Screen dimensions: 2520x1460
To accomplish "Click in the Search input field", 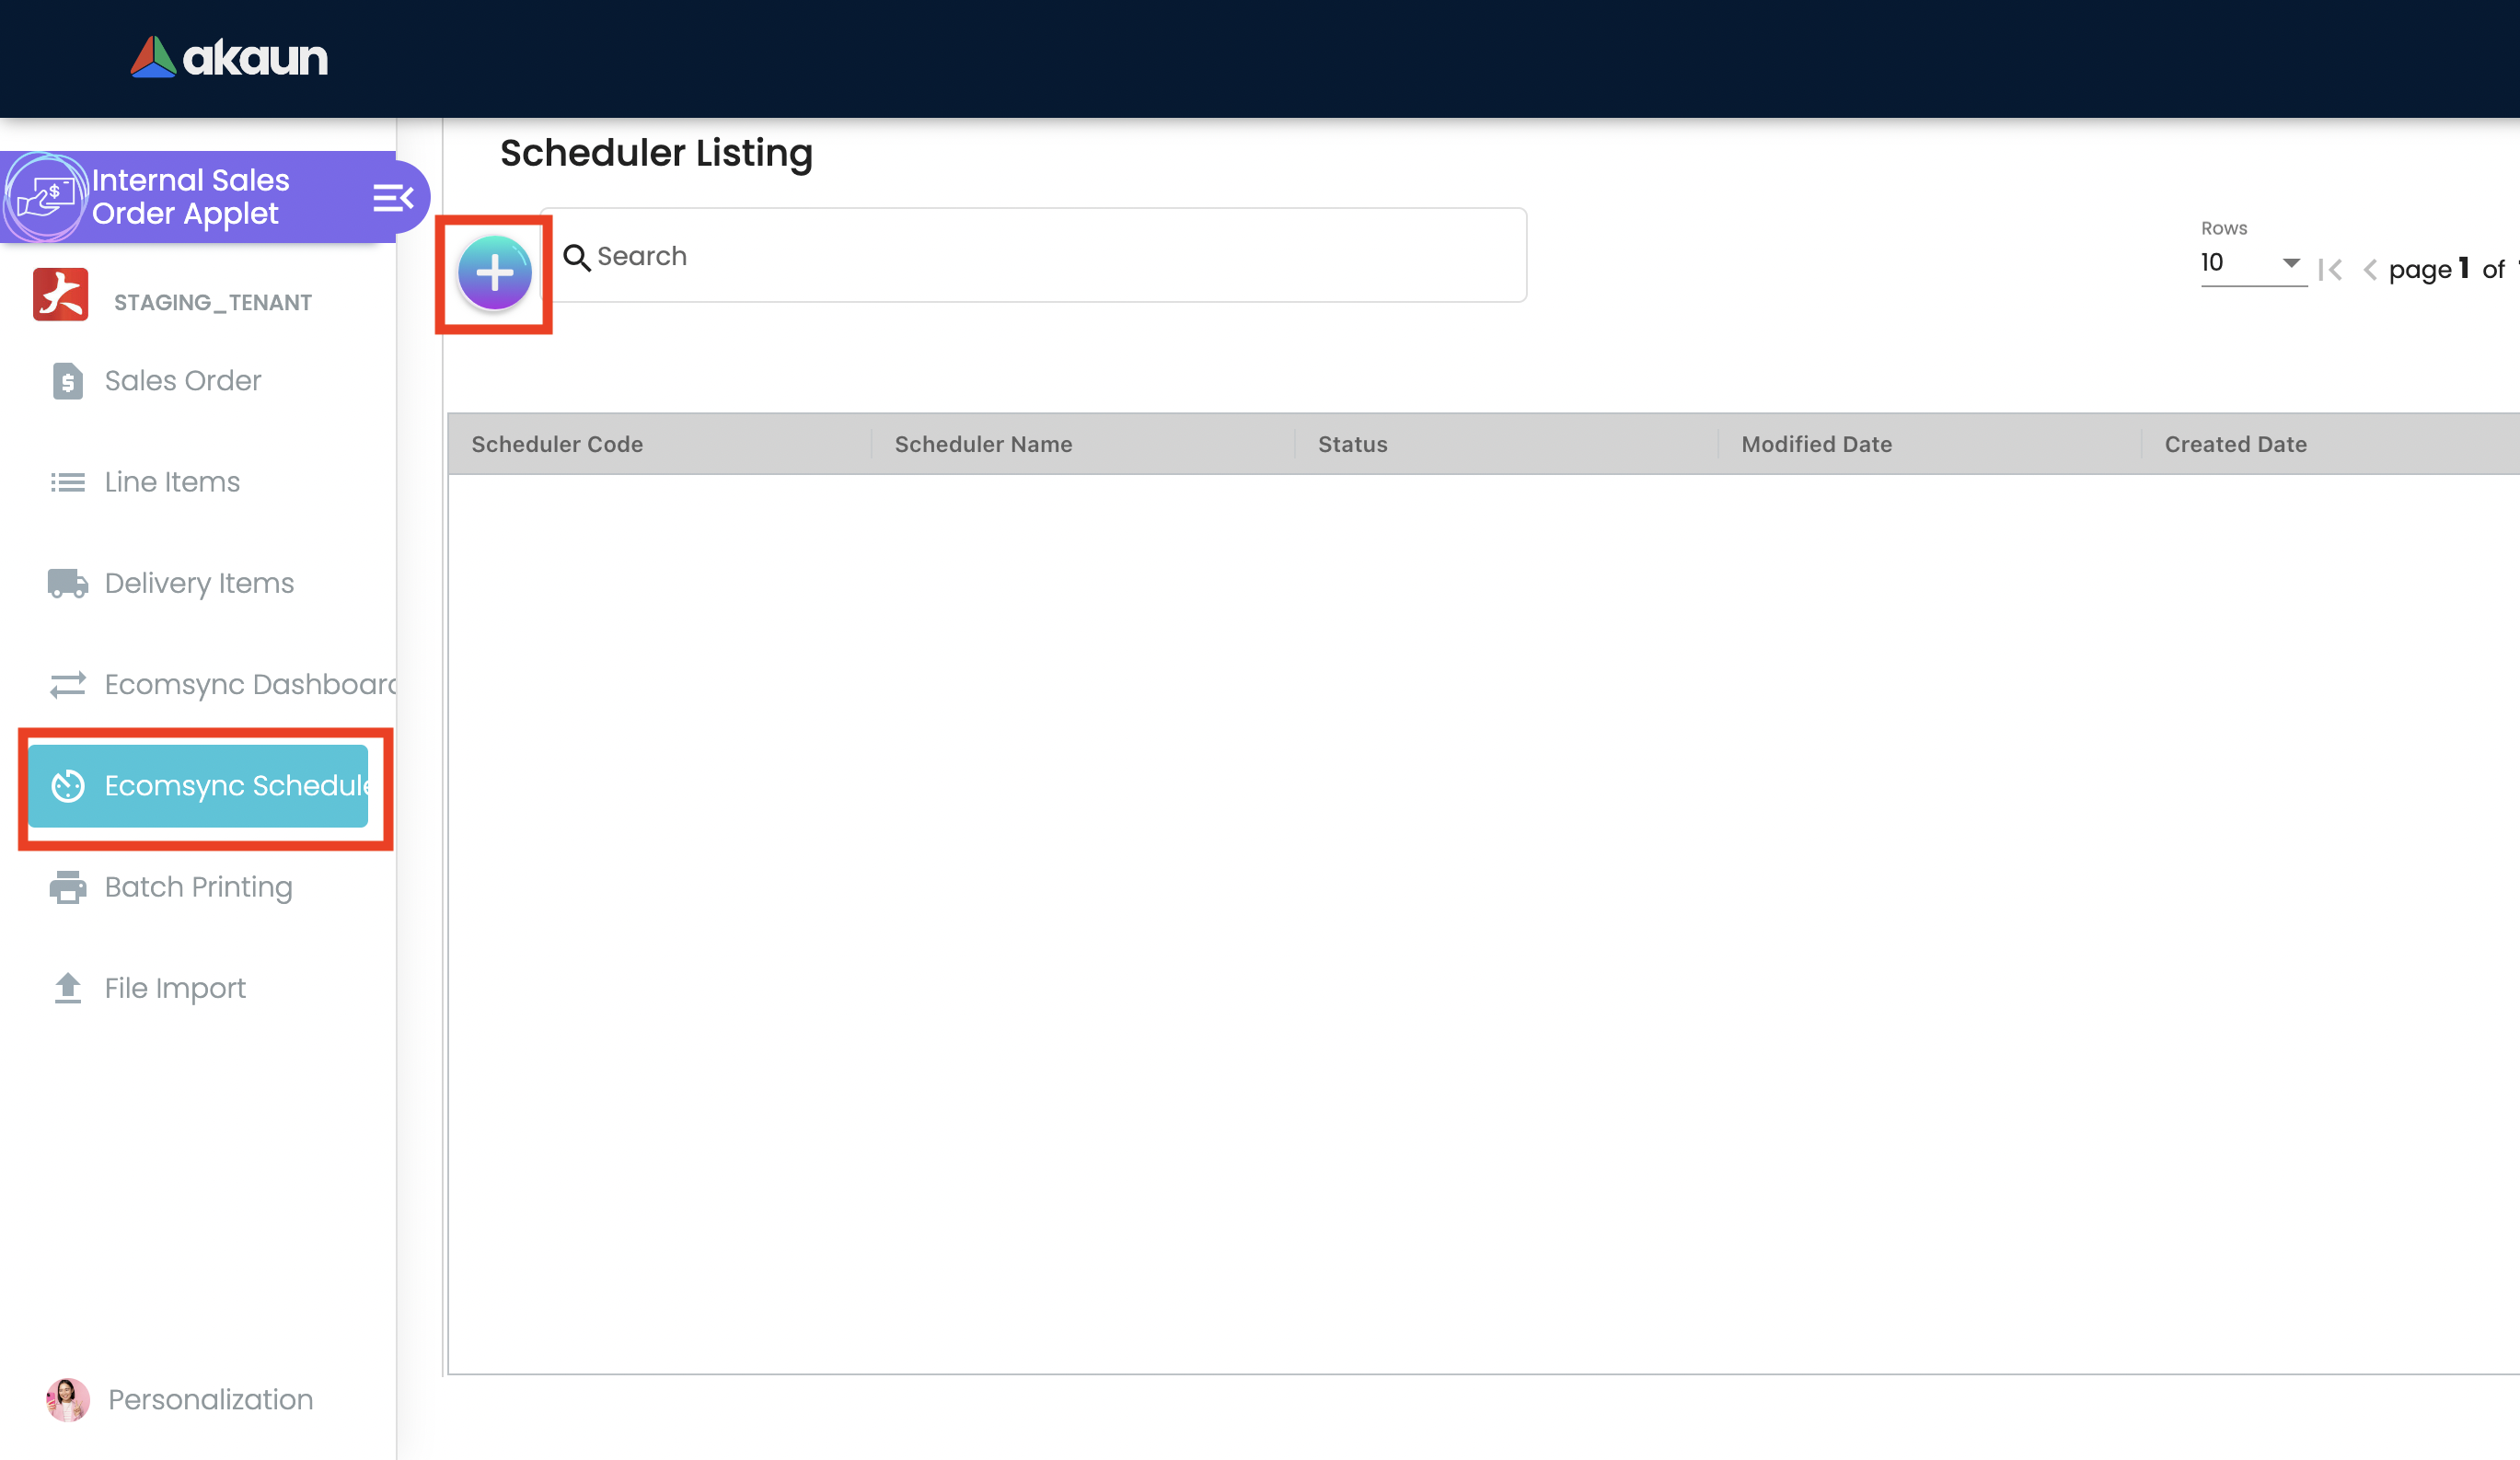I will click(x=1040, y=256).
